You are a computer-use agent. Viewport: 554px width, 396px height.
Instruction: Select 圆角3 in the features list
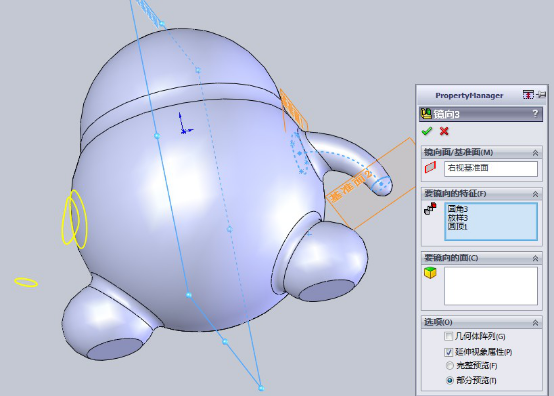point(458,209)
